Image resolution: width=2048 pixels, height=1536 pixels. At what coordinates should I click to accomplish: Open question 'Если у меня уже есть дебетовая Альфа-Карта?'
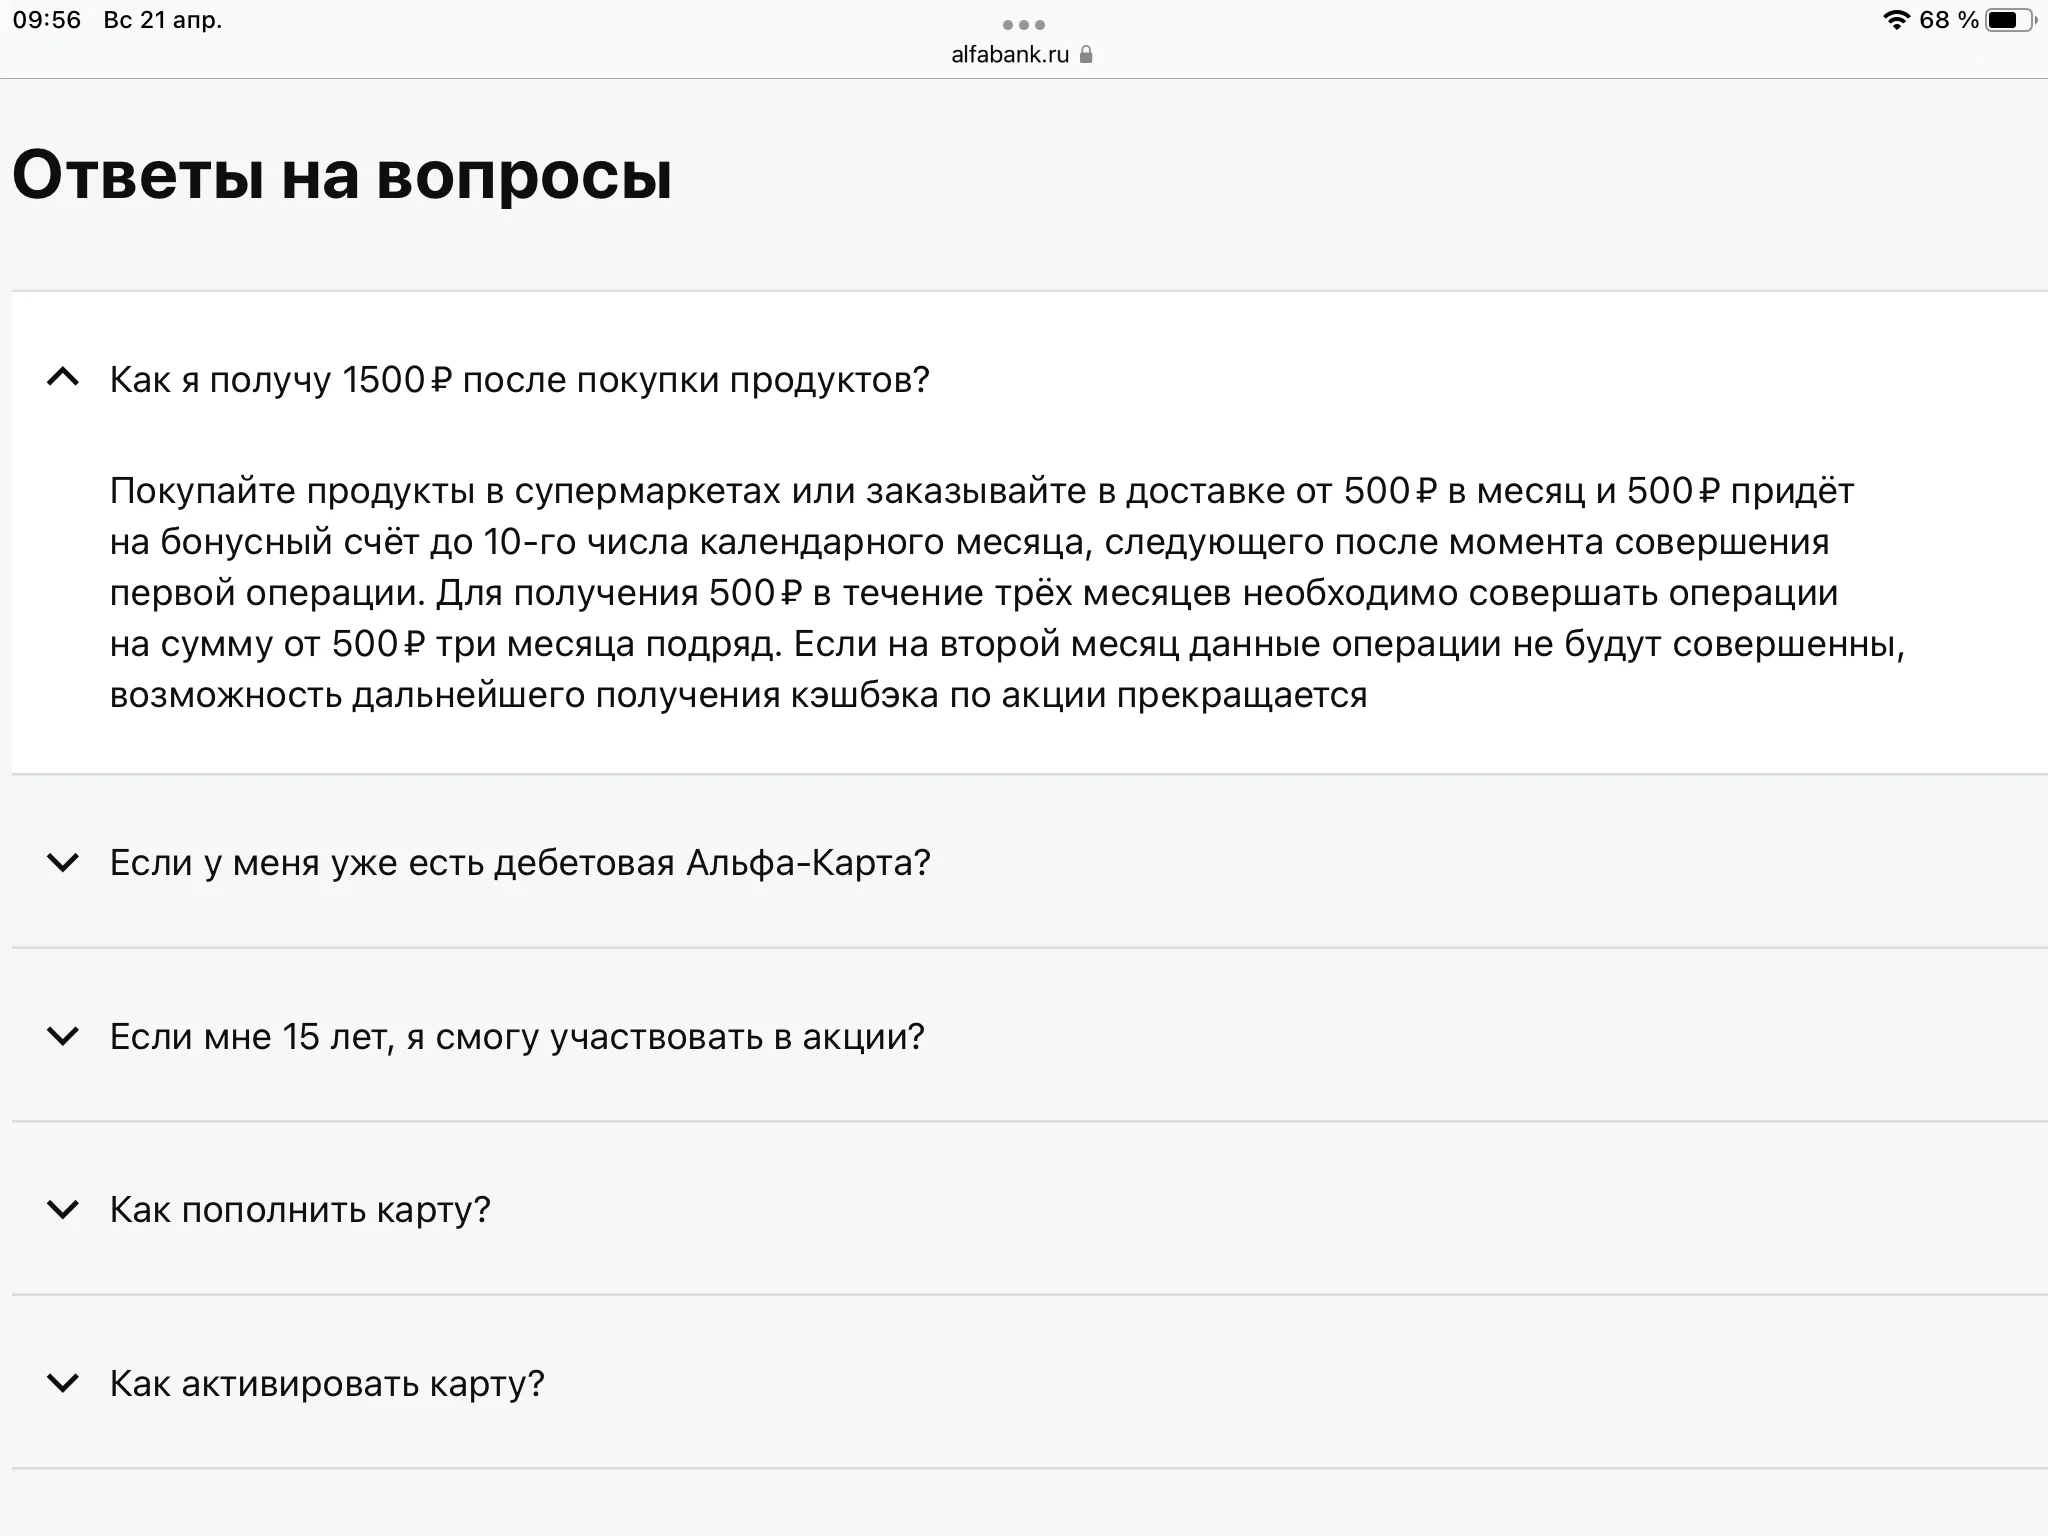pos(519,863)
